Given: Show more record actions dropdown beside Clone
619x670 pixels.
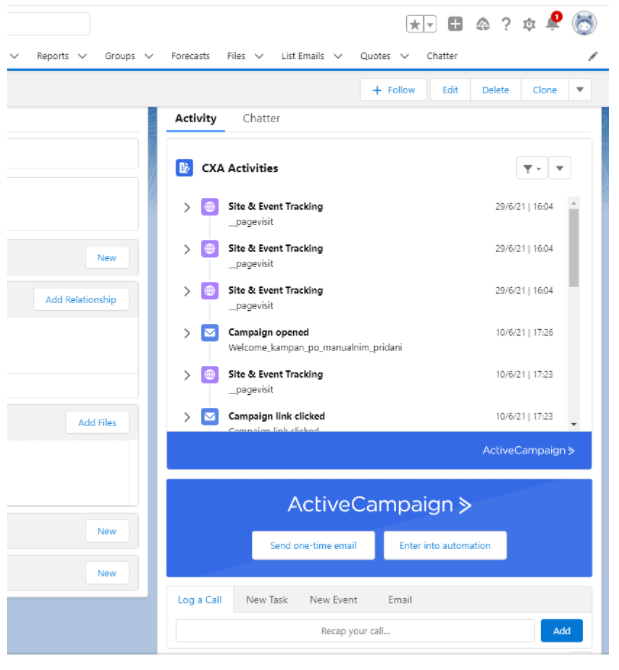Looking at the screenshot, I should tap(579, 90).
